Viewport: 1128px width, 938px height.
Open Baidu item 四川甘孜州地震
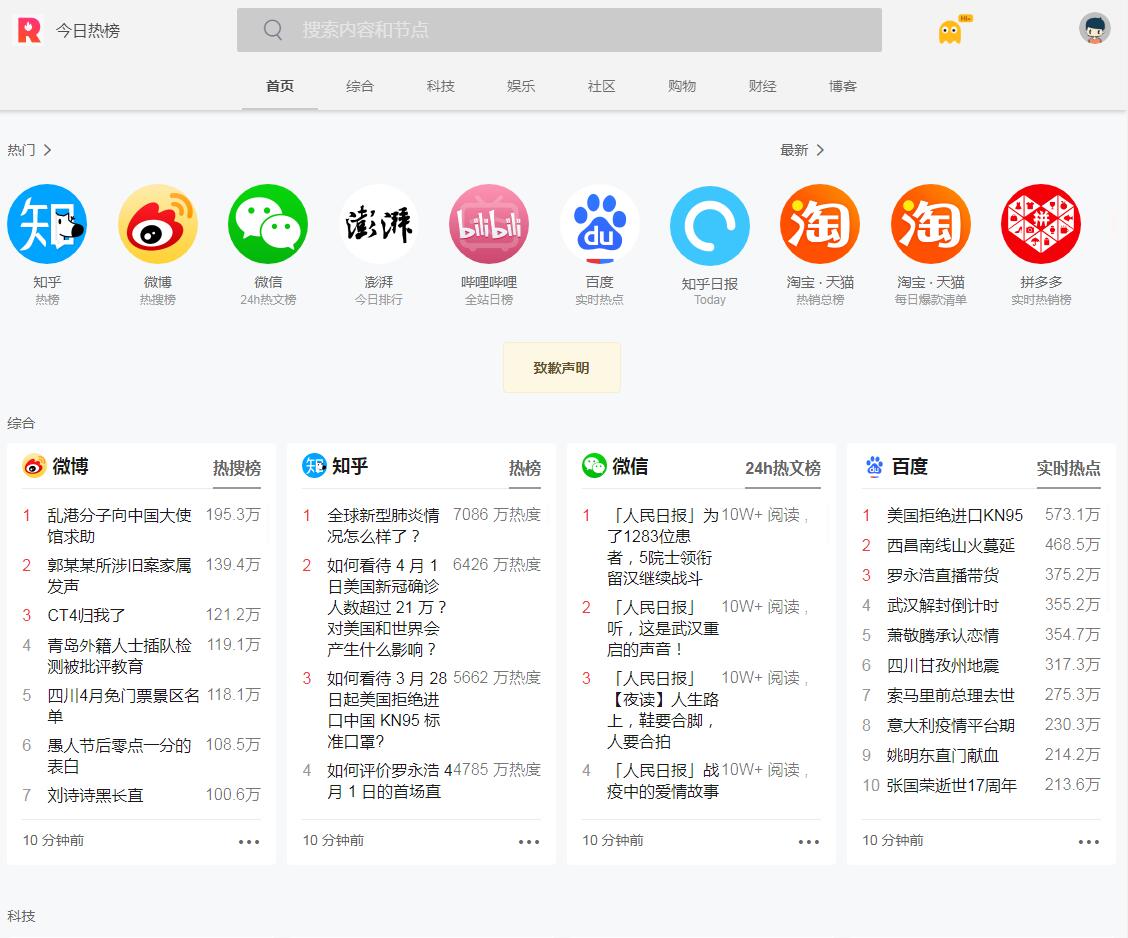[x=942, y=666]
